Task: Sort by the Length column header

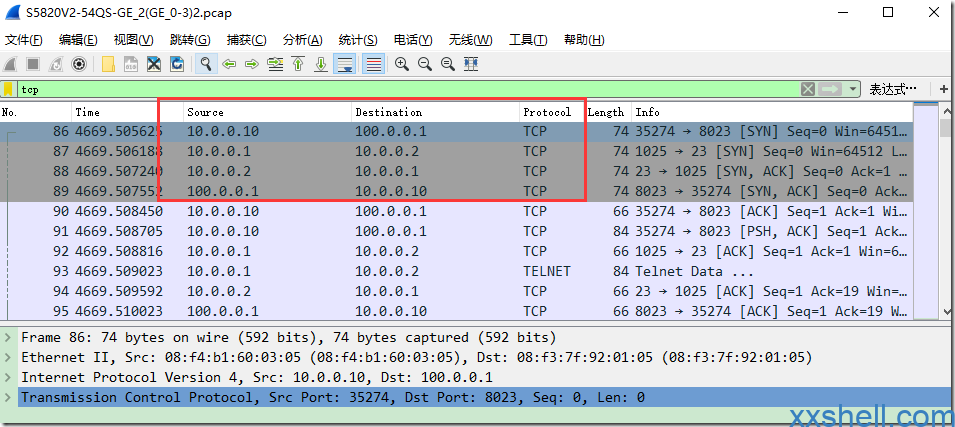Action: [x=608, y=112]
